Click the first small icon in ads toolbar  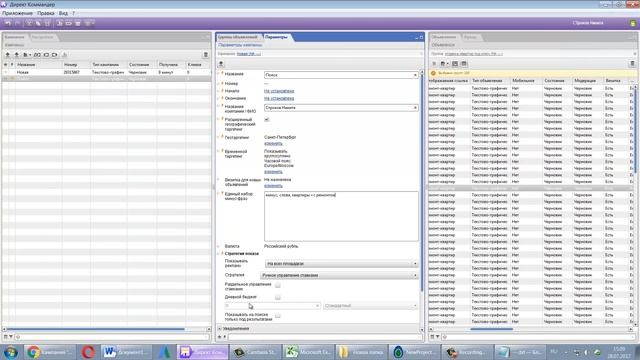[434, 64]
